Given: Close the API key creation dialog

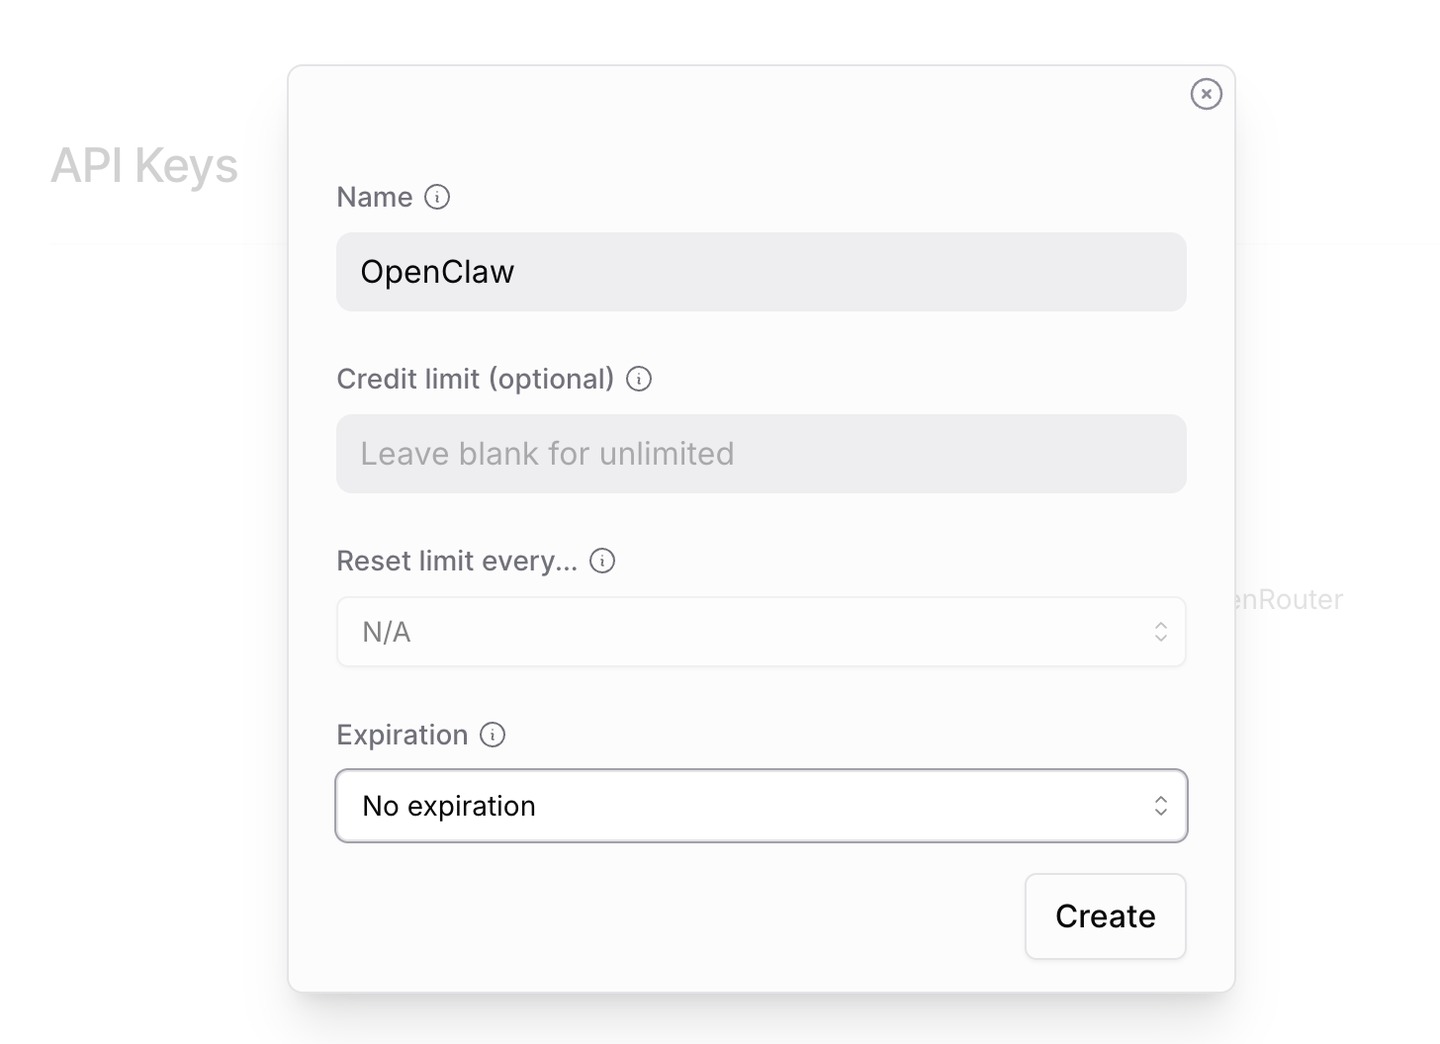Looking at the screenshot, I should point(1206,94).
